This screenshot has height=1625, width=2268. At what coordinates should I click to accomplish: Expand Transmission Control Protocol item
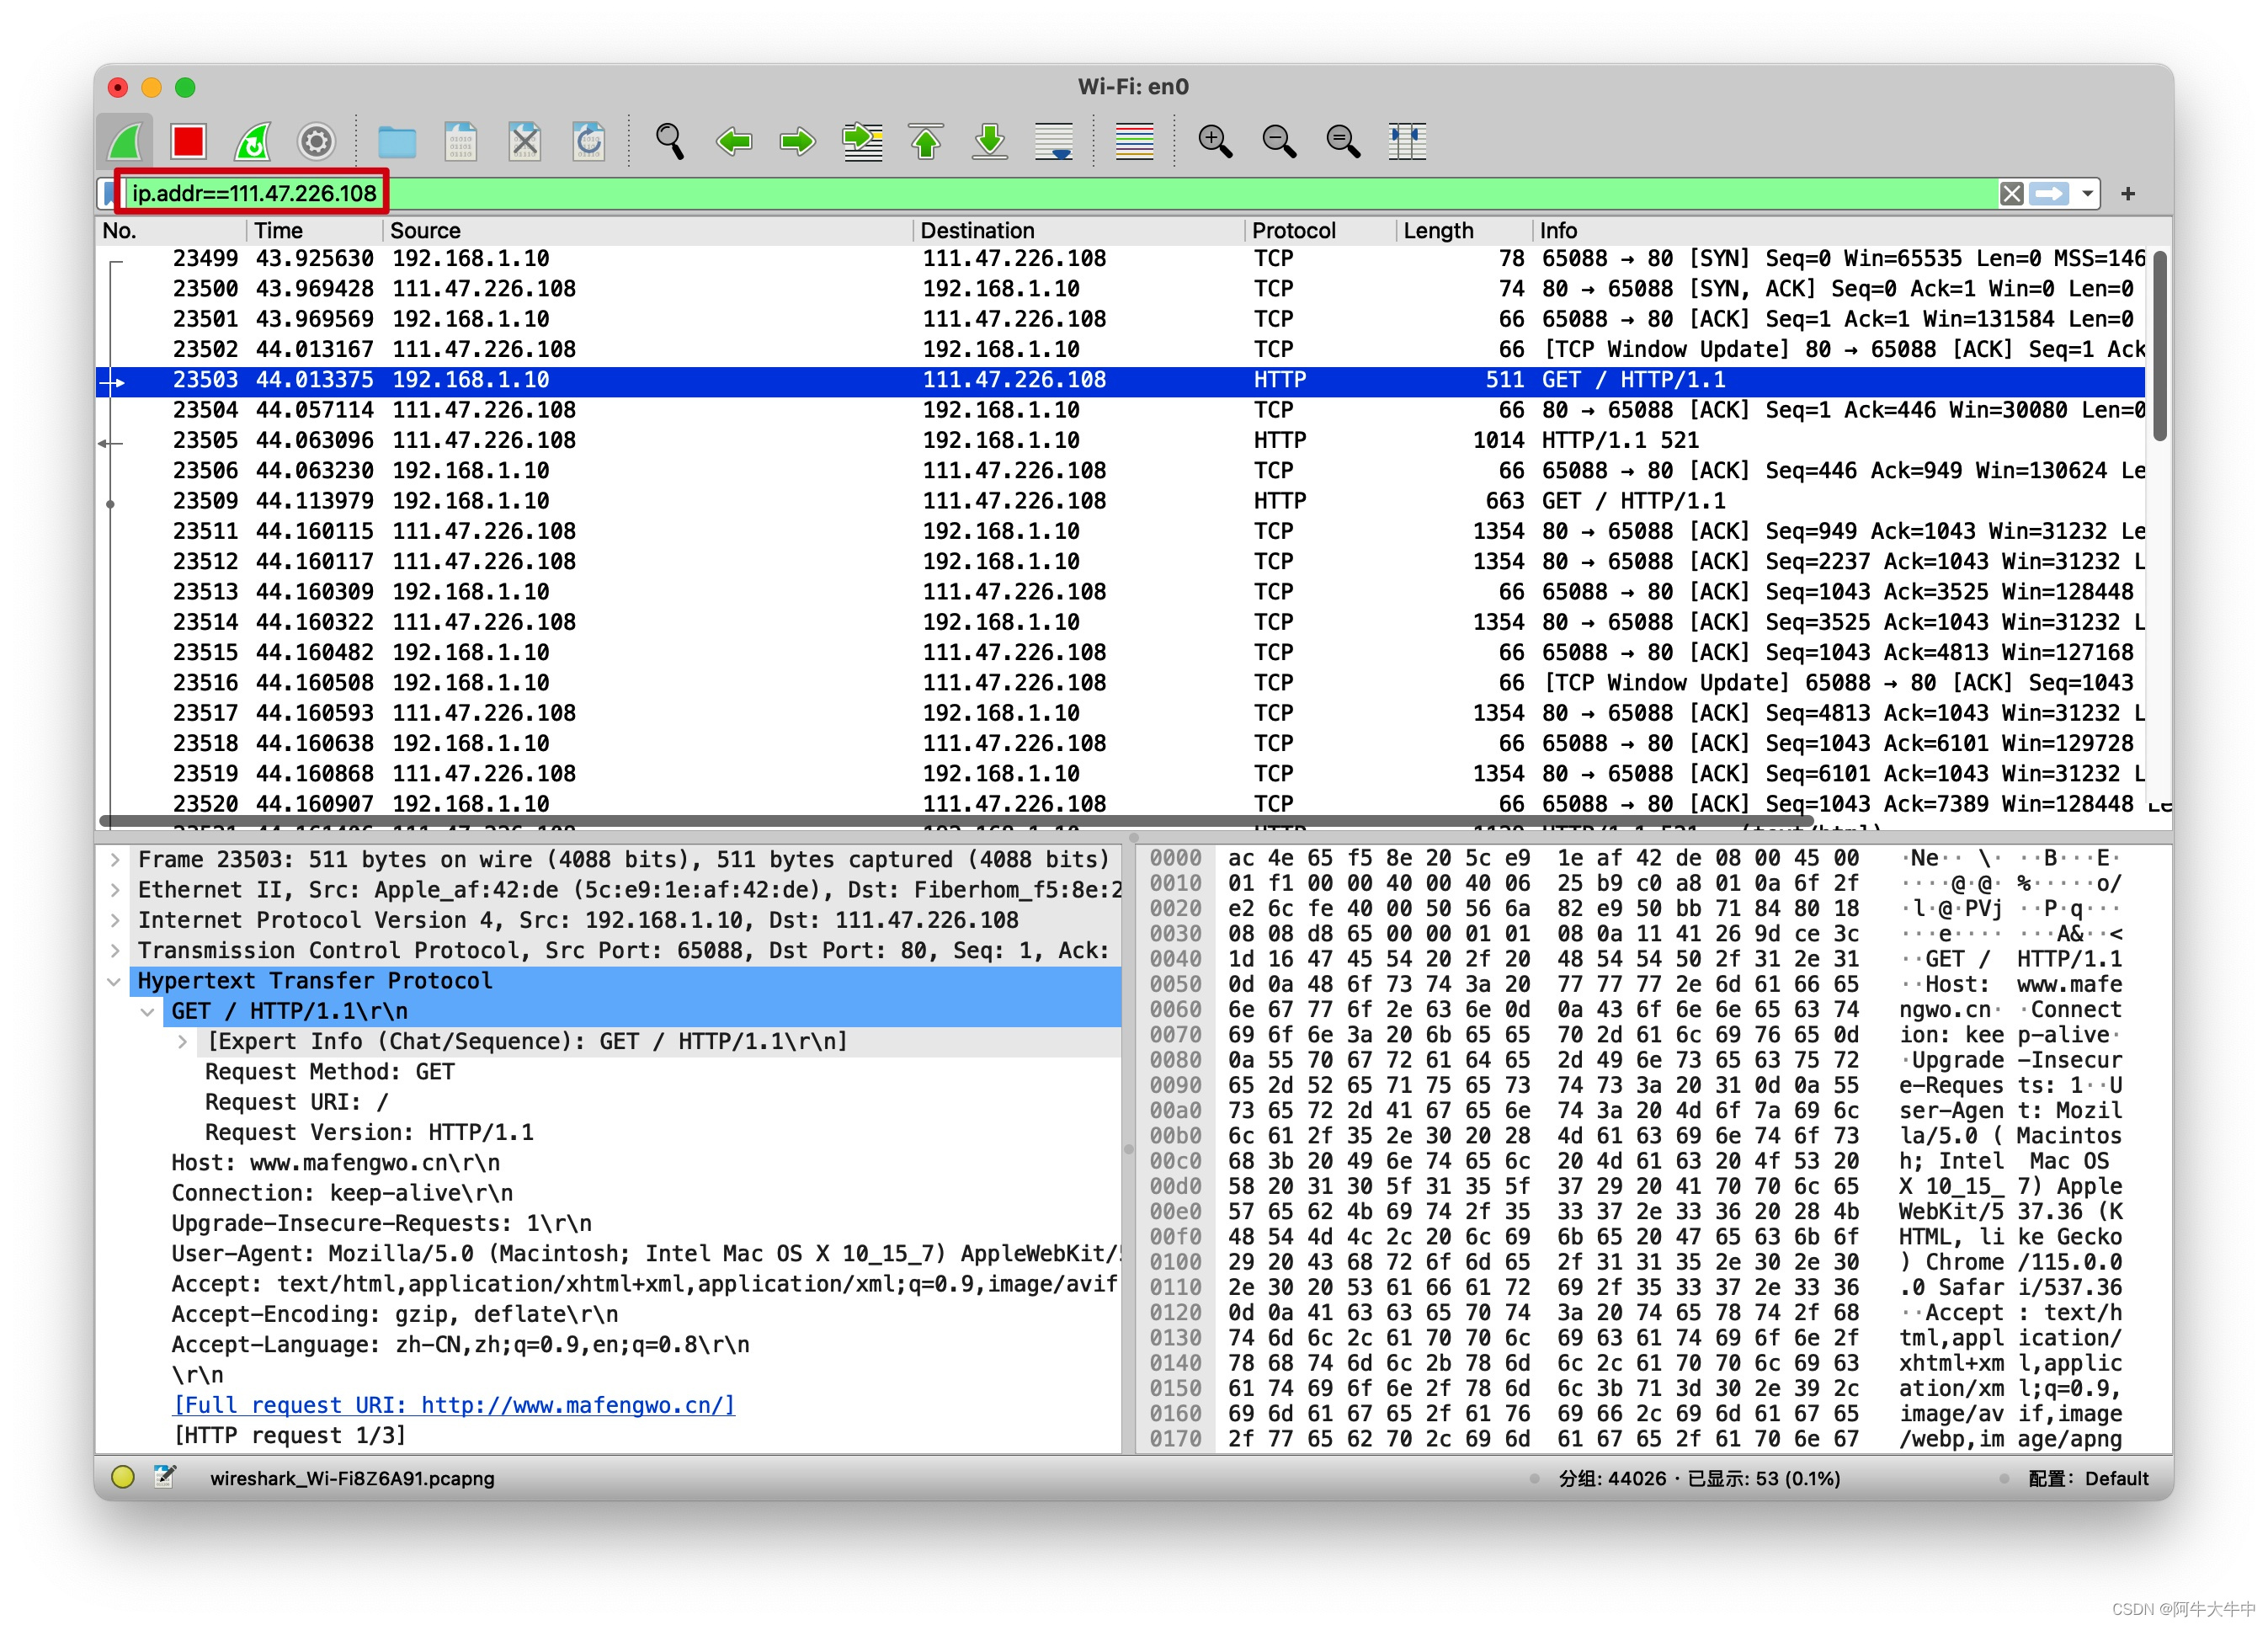pyautogui.click(x=115, y=950)
